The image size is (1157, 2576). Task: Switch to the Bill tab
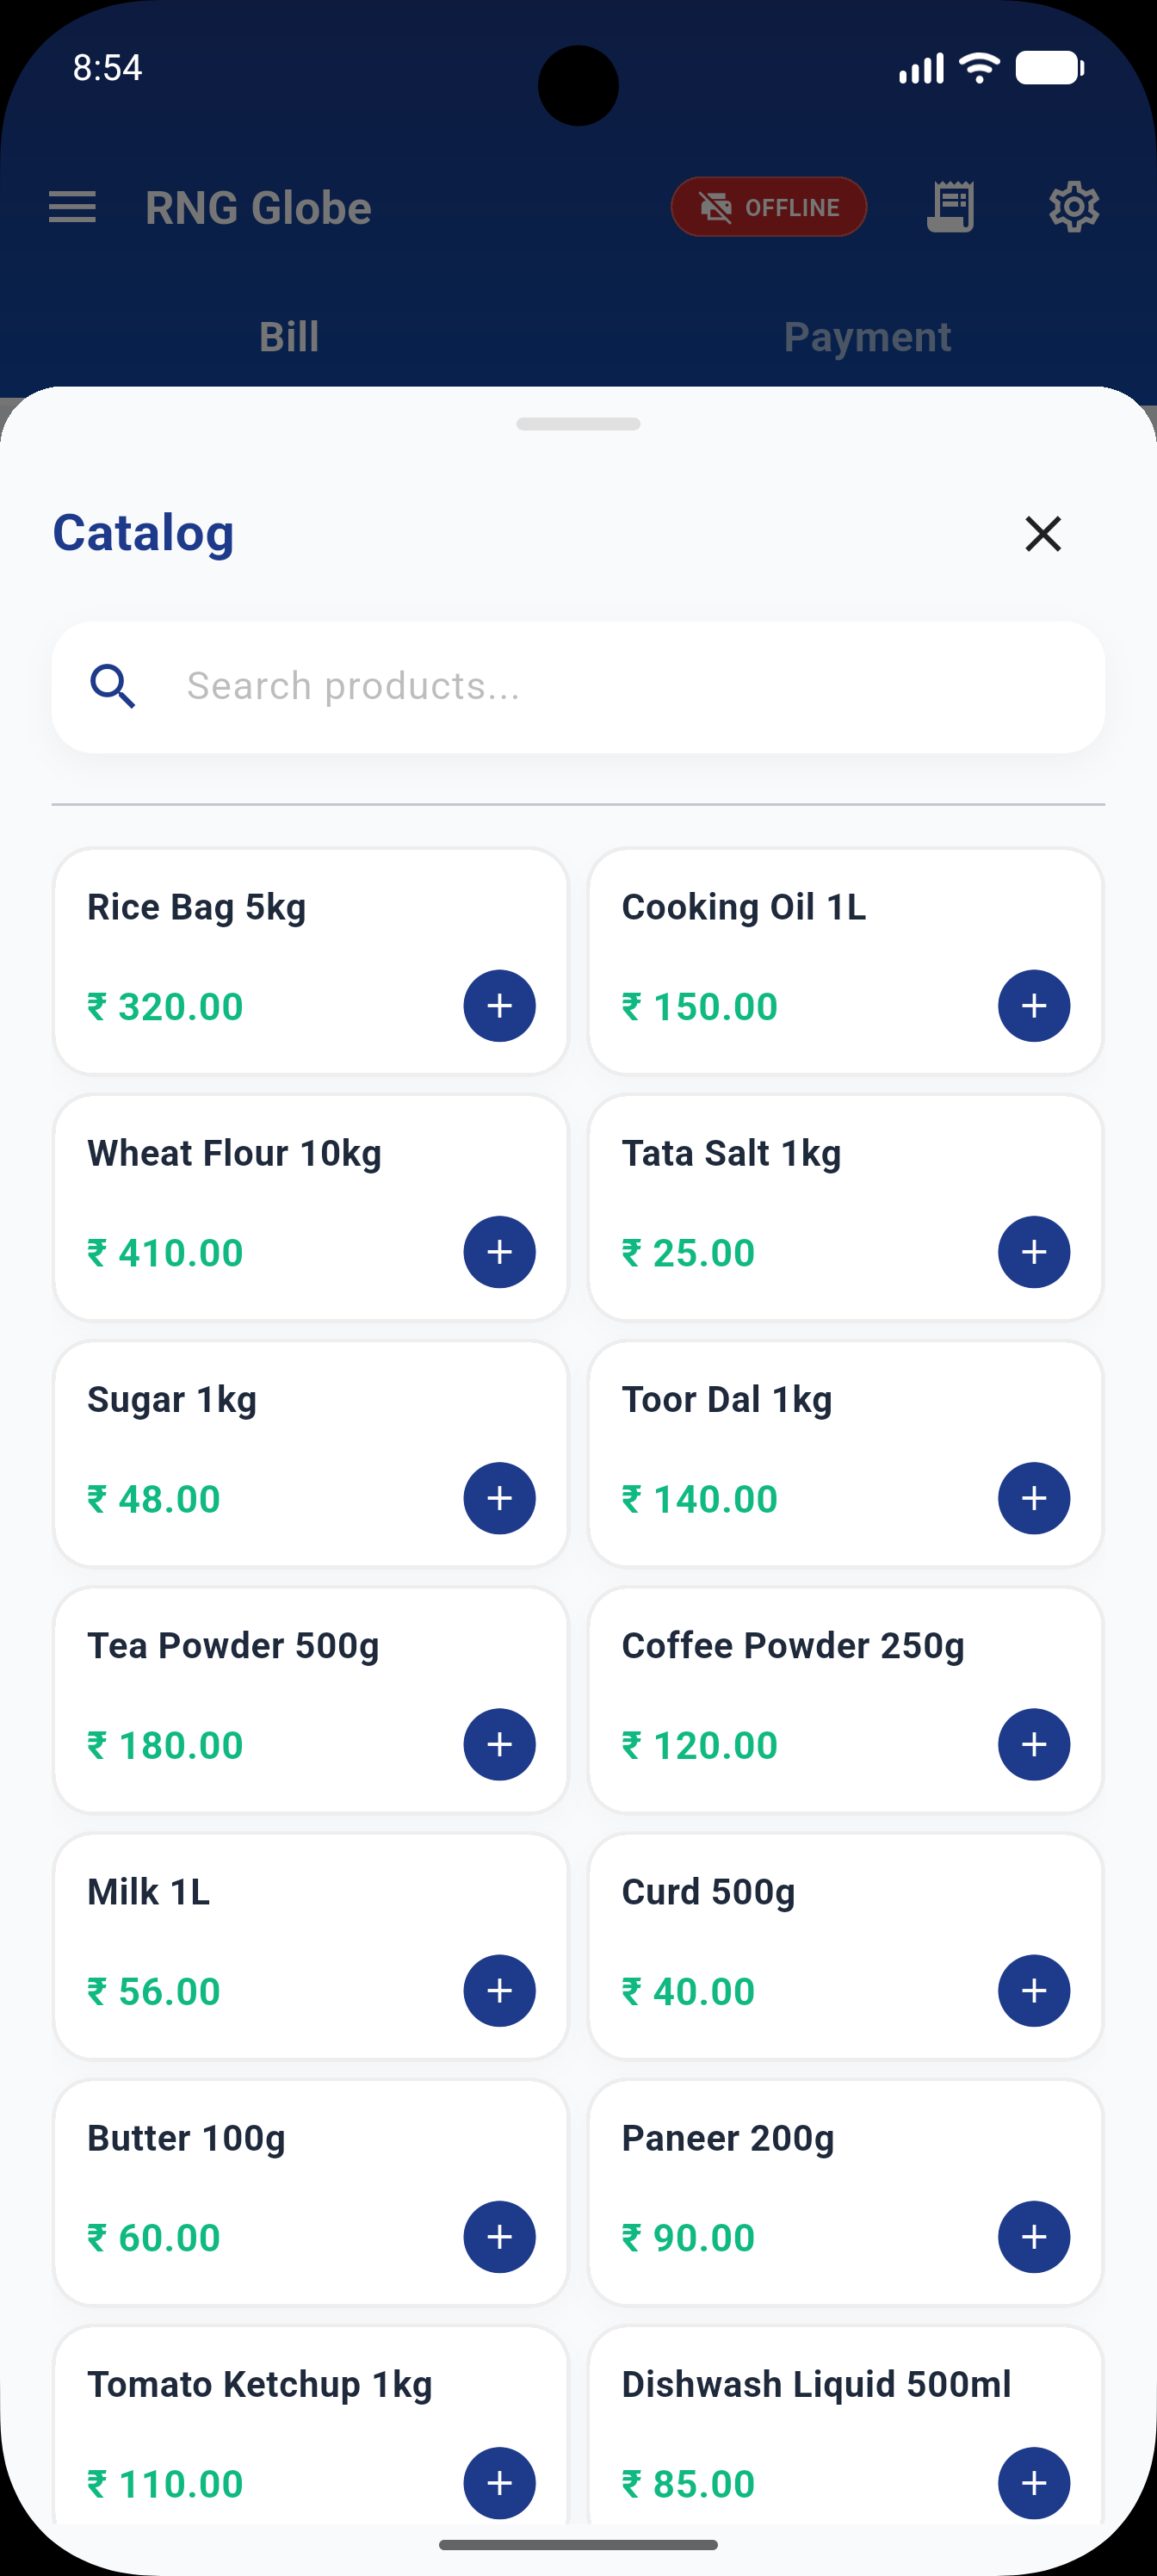(289, 337)
